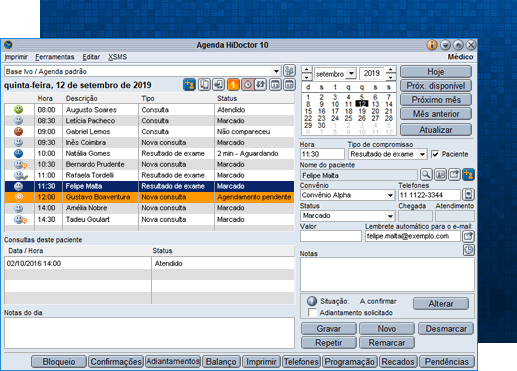Select the 02/10/2016 14:00 past consultation
The image size is (517, 371).
coord(149,263)
